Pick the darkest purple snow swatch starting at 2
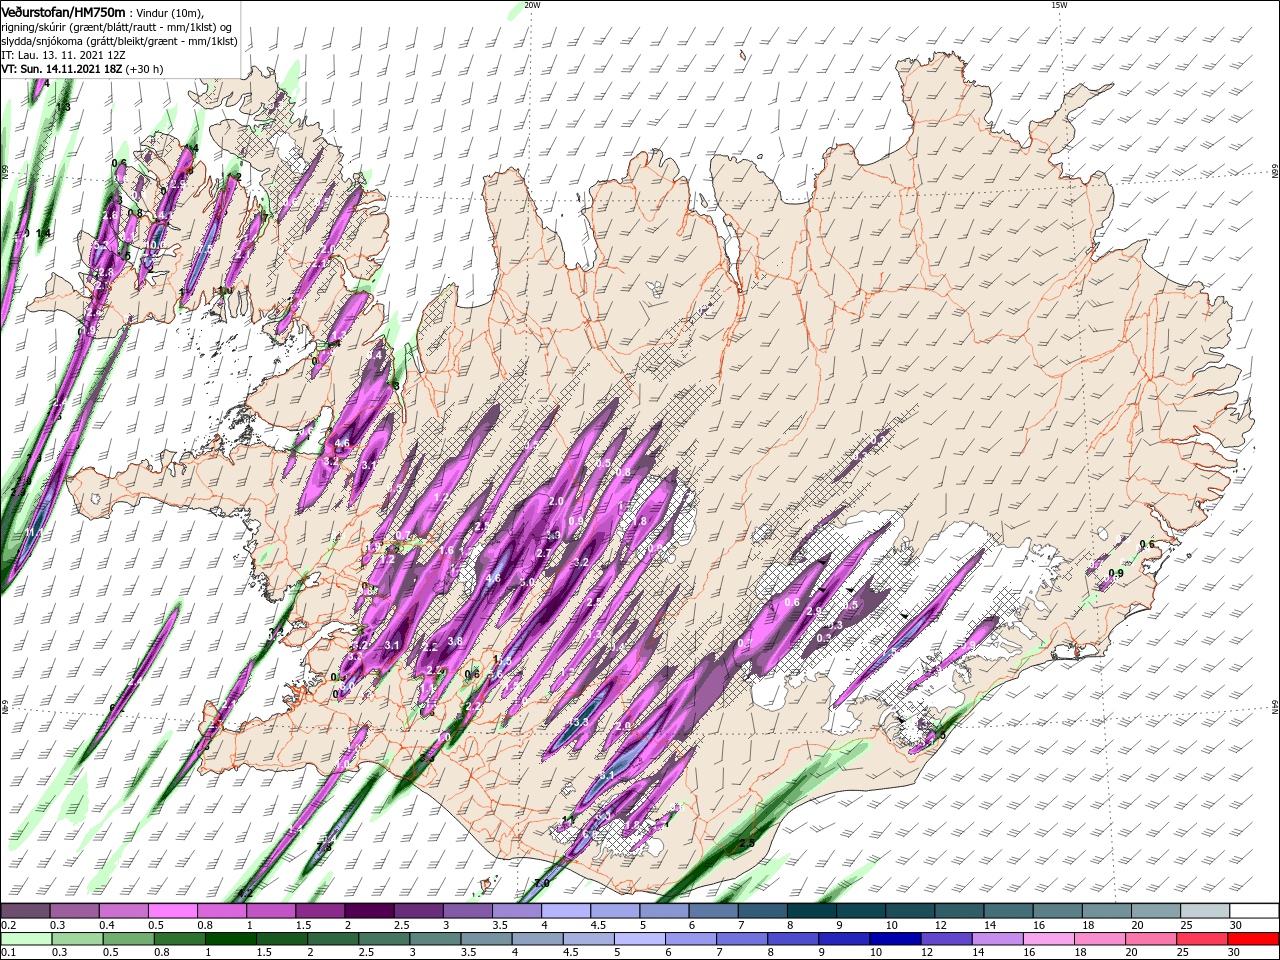 coord(369,910)
